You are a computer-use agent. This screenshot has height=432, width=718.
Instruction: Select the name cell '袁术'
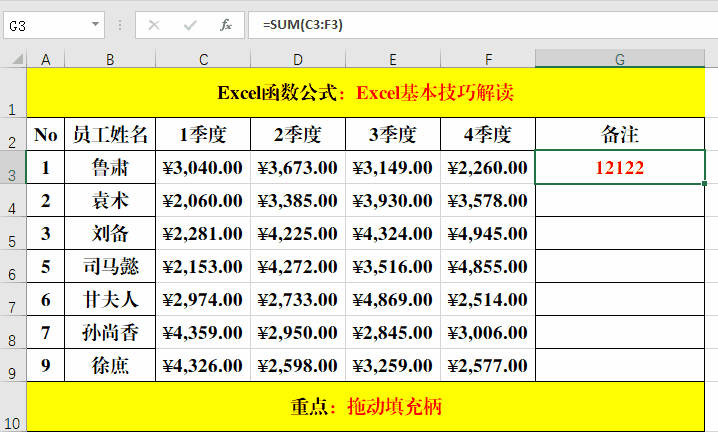coord(110,200)
